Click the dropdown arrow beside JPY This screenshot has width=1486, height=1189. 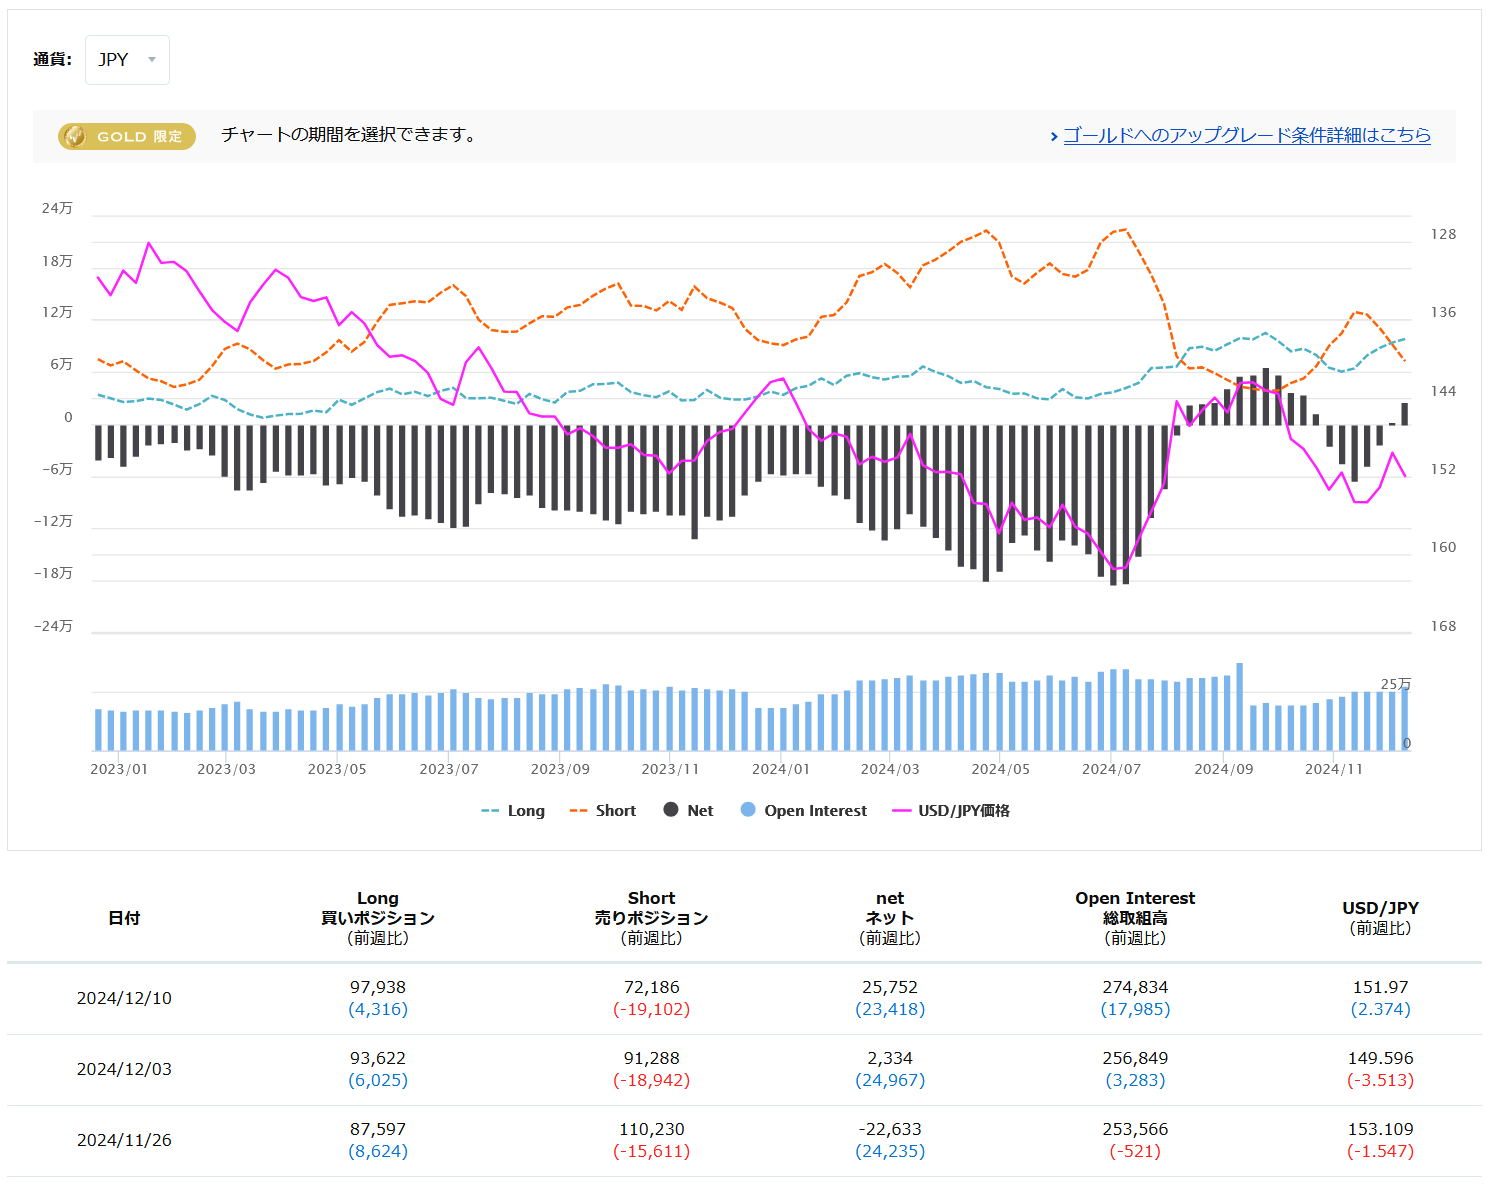click(152, 60)
